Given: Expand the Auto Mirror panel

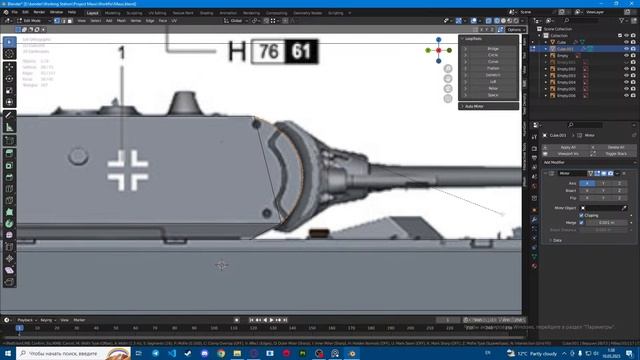Looking at the screenshot, I should tap(489, 107).
